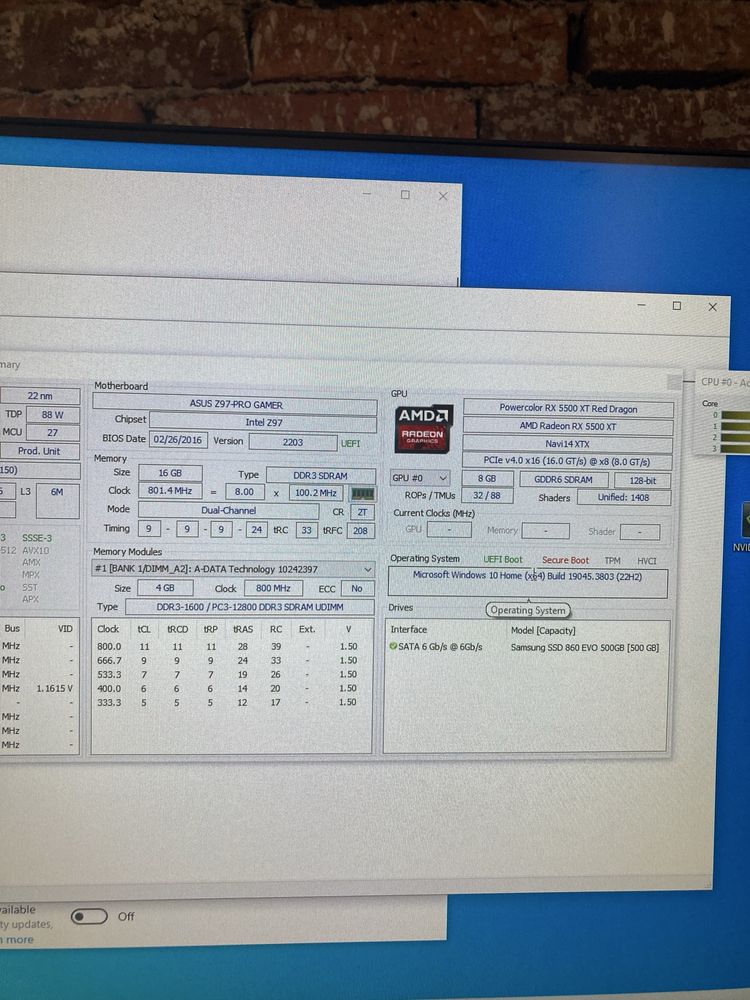Screen dimensions: 750x1000
Task: Select the Samsung SSD 860 EVO 500GB drive row
Action: [x=526, y=647]
